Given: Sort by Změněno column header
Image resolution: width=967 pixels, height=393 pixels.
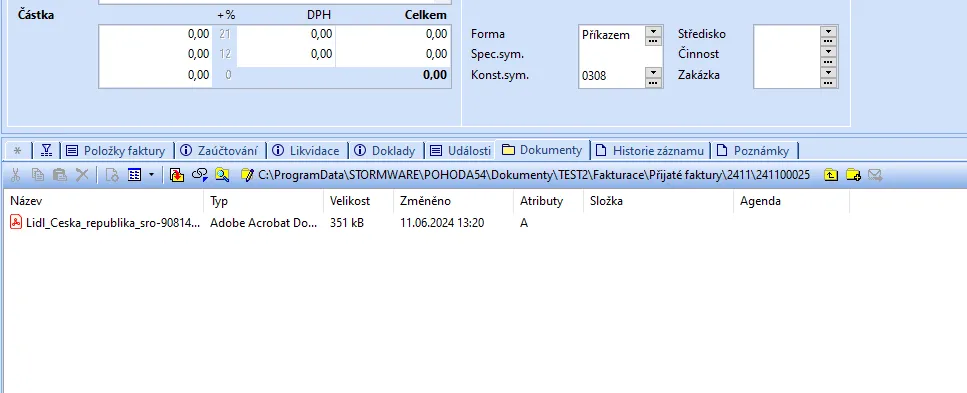Looking at the screenshot, I should tap(453, 201).
